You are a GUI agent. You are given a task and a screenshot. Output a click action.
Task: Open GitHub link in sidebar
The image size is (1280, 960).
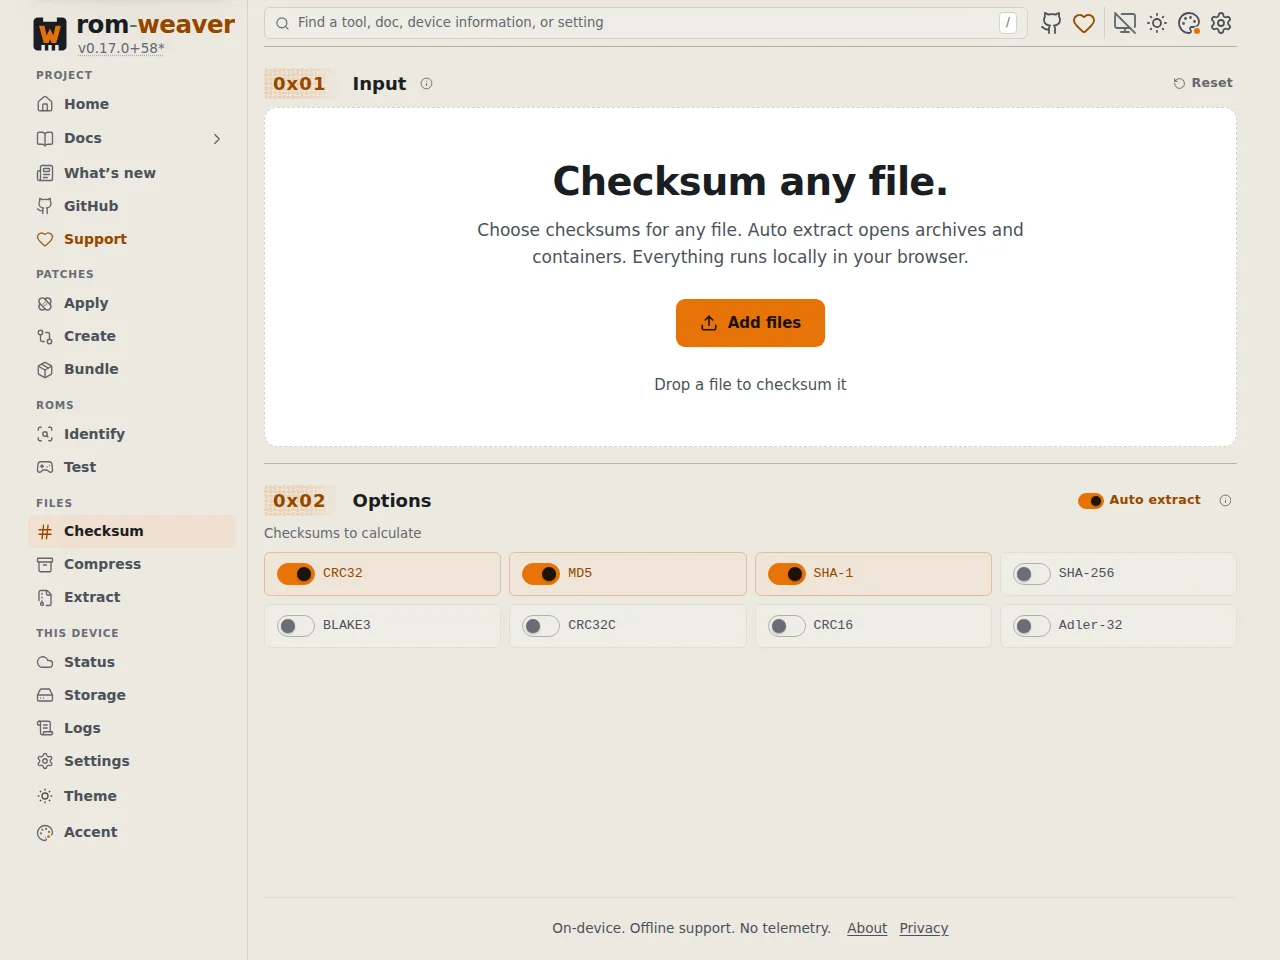(x=132, y=206)
